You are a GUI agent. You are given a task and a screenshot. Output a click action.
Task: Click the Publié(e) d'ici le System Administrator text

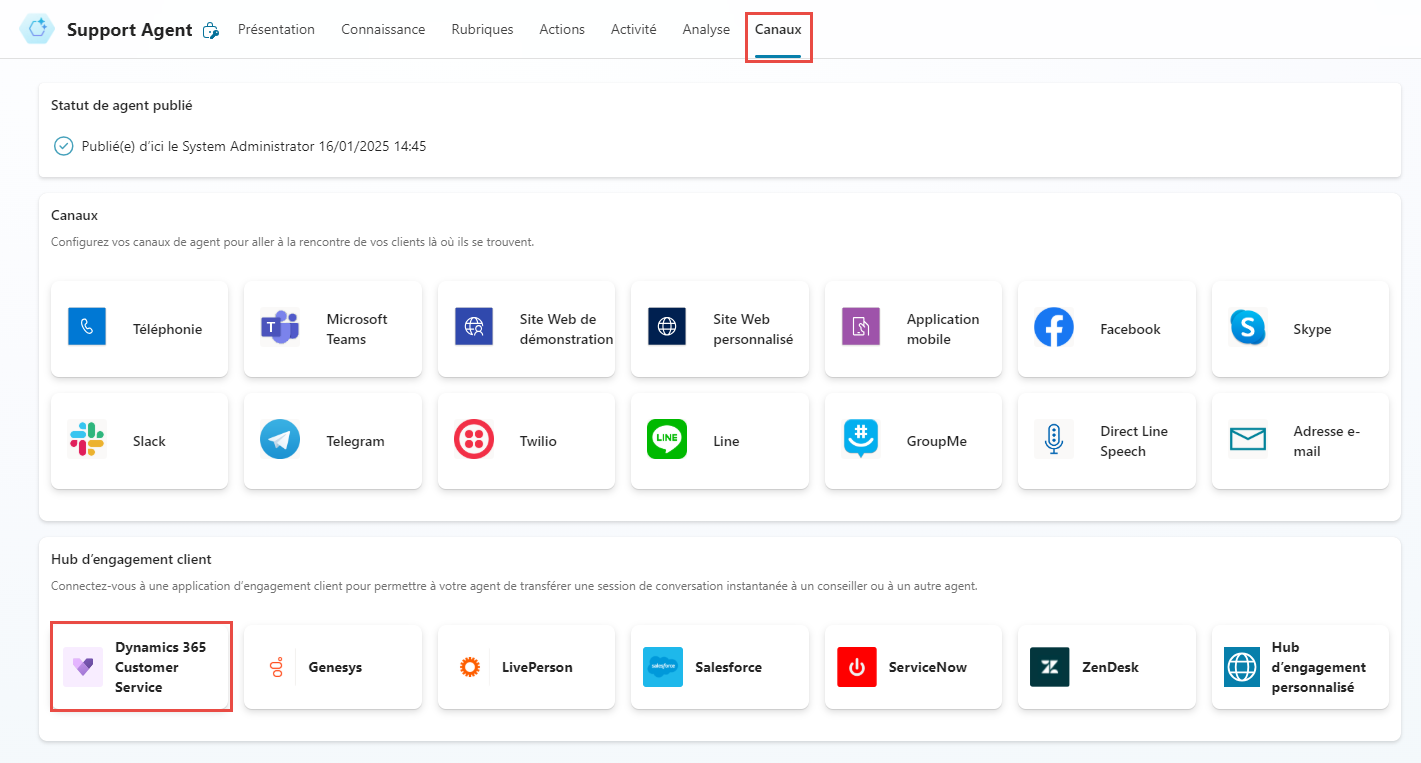pyautogui.click(x=254, y=146)
